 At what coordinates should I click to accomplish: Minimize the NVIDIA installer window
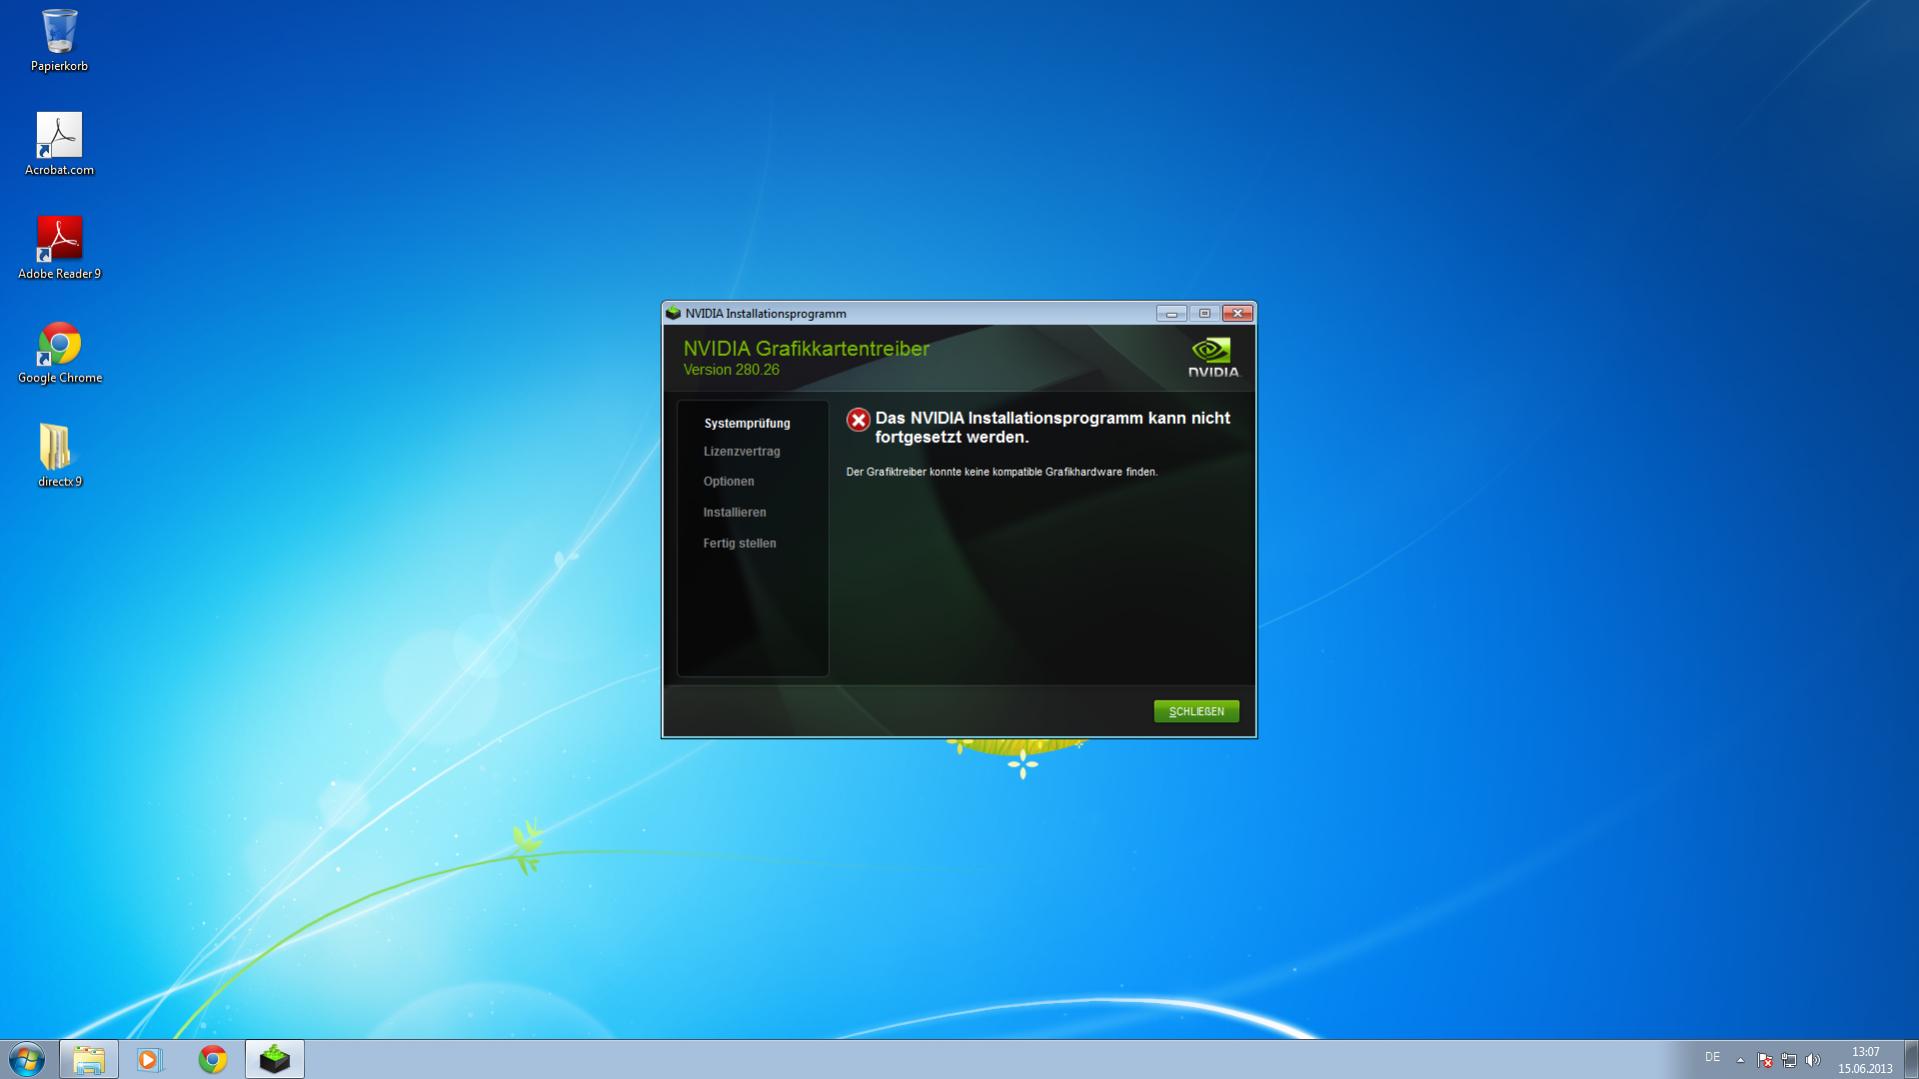click(1171, 313)
